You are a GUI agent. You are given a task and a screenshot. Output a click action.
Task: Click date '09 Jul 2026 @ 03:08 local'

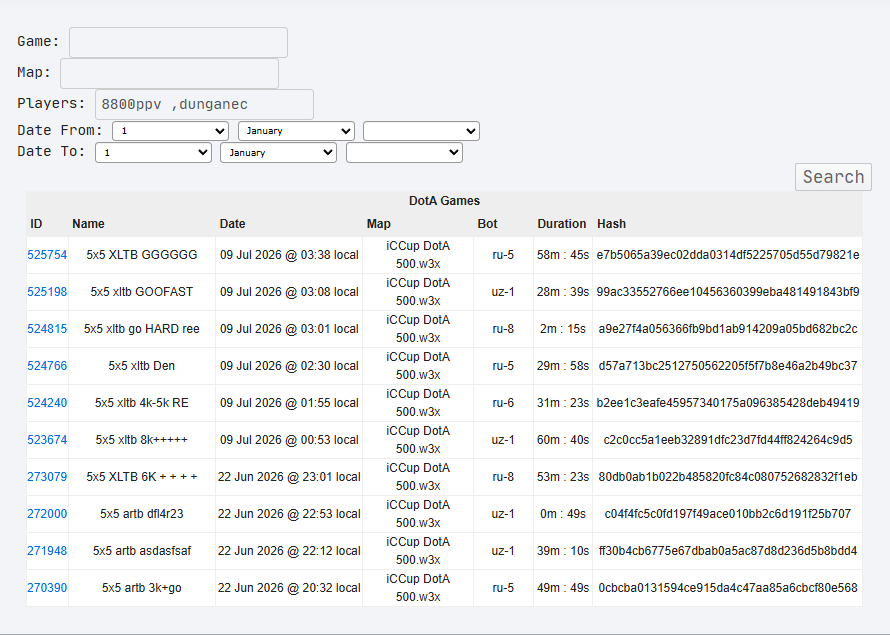pos(289,292)
